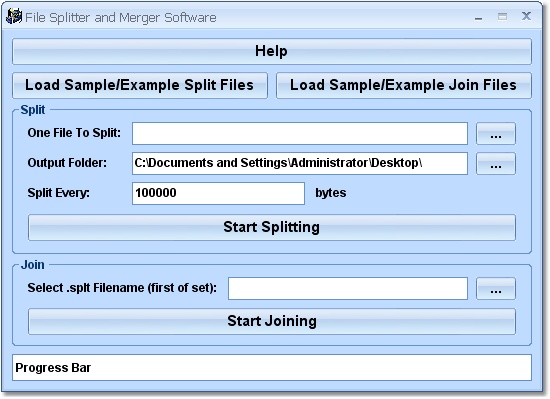Open the Help button
The width and height of the screenshot is (550, 399).
(x=272, y=52)
